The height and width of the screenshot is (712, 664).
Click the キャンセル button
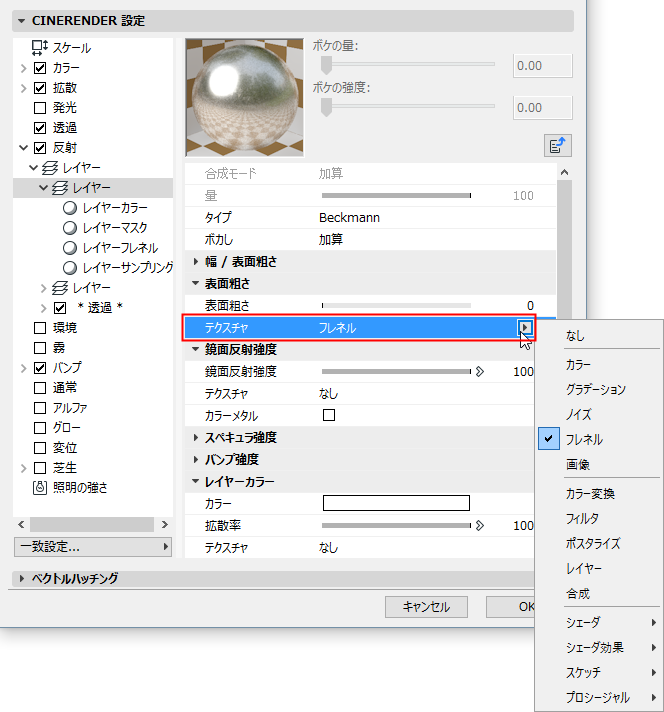click(426, 607)
